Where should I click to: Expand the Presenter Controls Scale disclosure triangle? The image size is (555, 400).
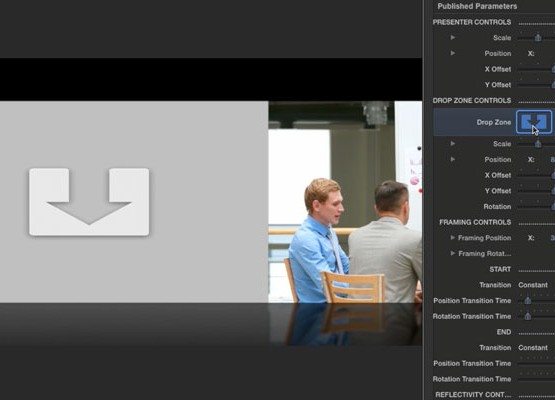tap(453, 38)
